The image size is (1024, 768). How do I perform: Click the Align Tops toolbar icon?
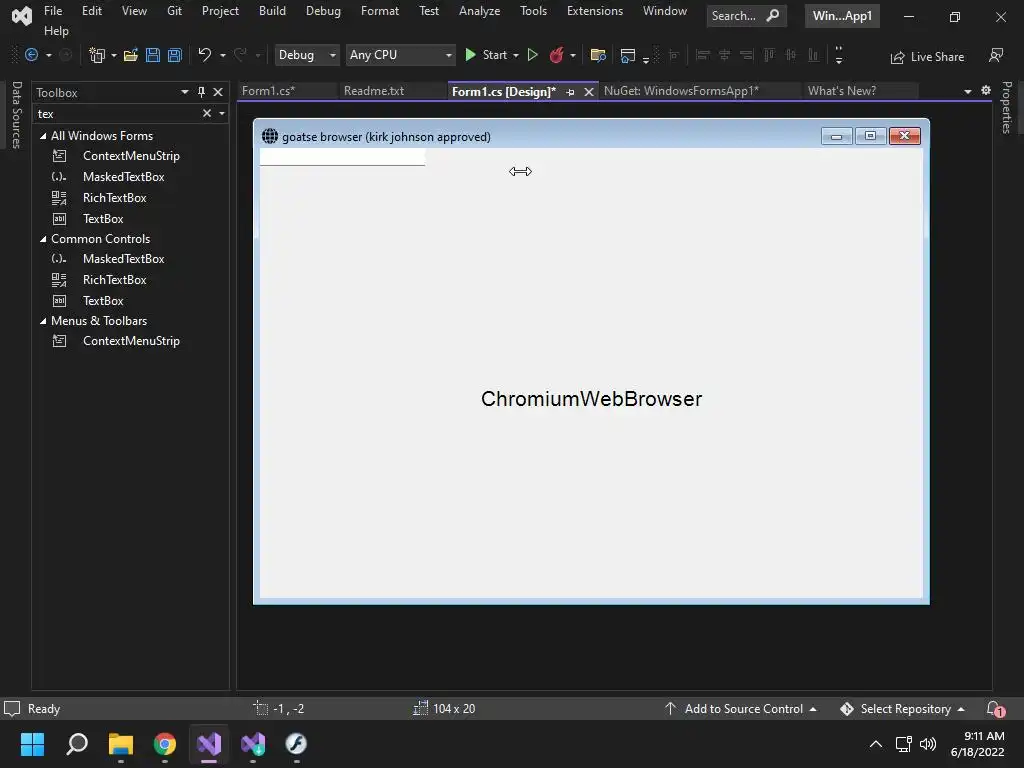tap(769, 56)
